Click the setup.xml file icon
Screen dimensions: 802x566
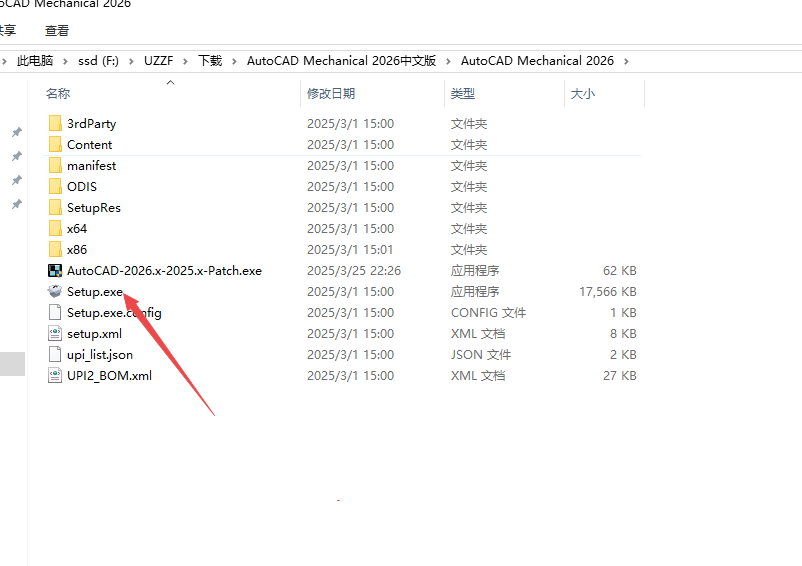(55, 334)
